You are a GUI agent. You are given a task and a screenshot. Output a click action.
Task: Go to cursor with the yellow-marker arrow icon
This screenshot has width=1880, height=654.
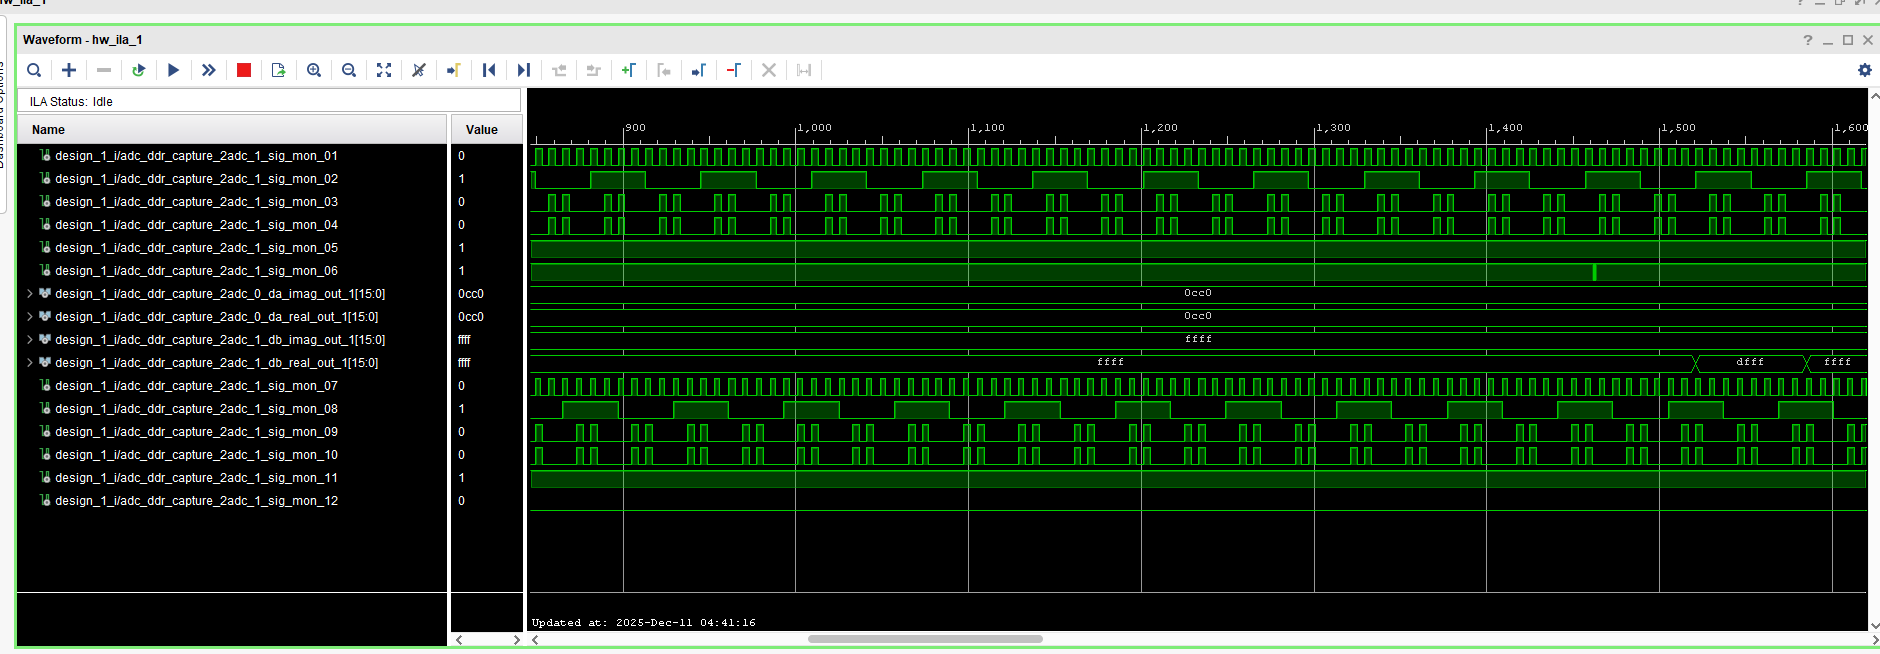point(454,70)
